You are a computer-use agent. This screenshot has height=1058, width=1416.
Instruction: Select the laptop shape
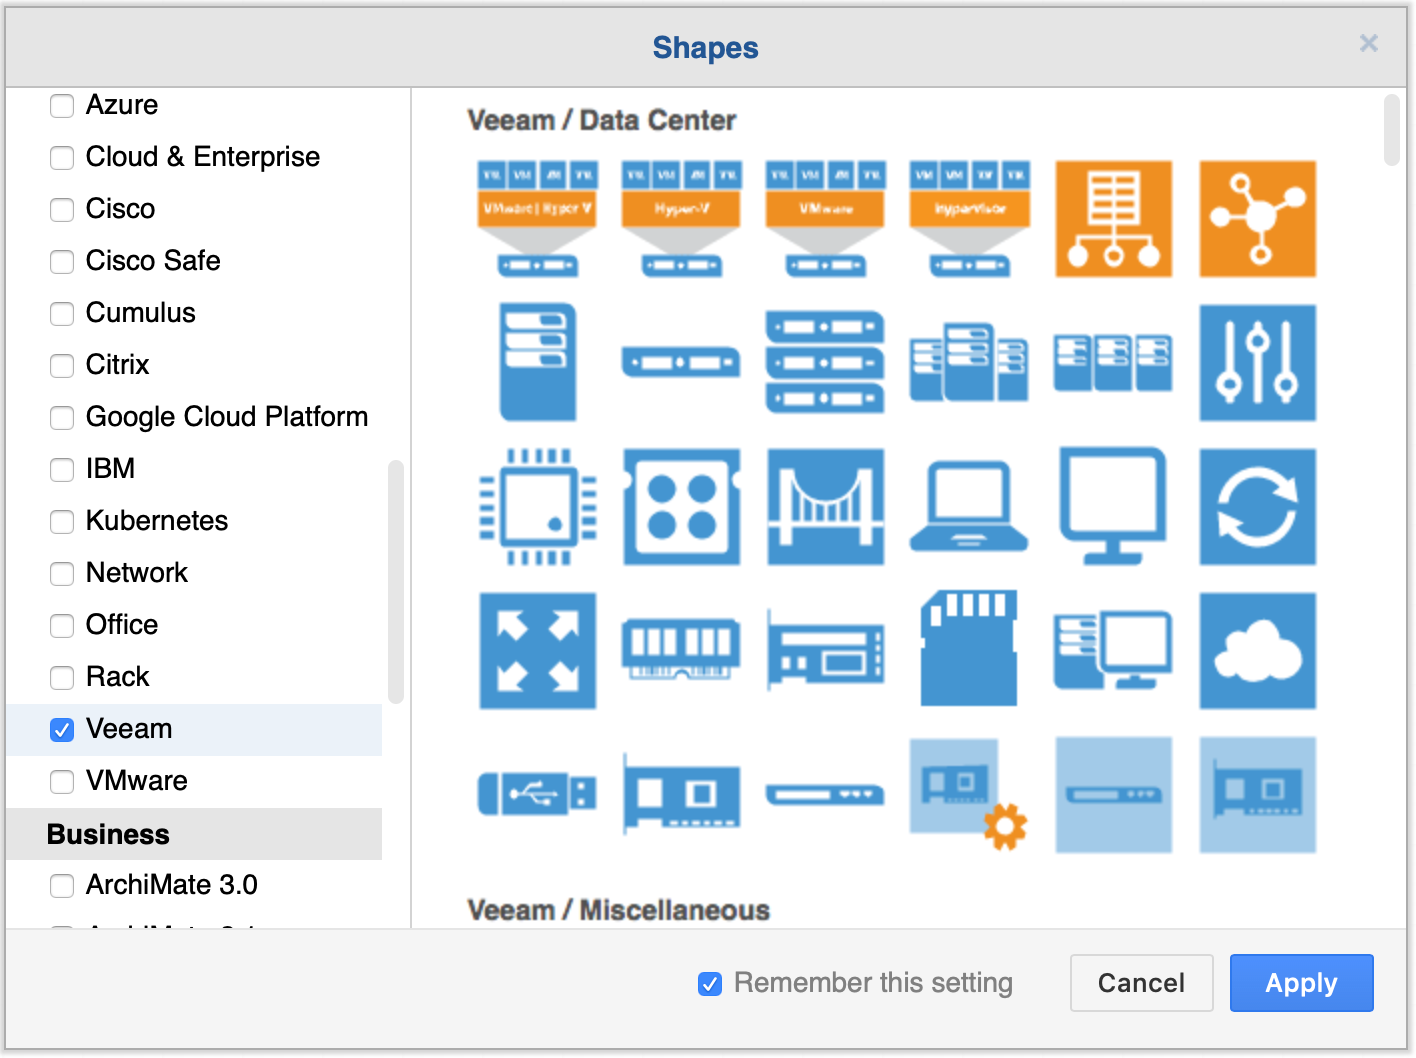pyautogui.click(x=969, y=507)
